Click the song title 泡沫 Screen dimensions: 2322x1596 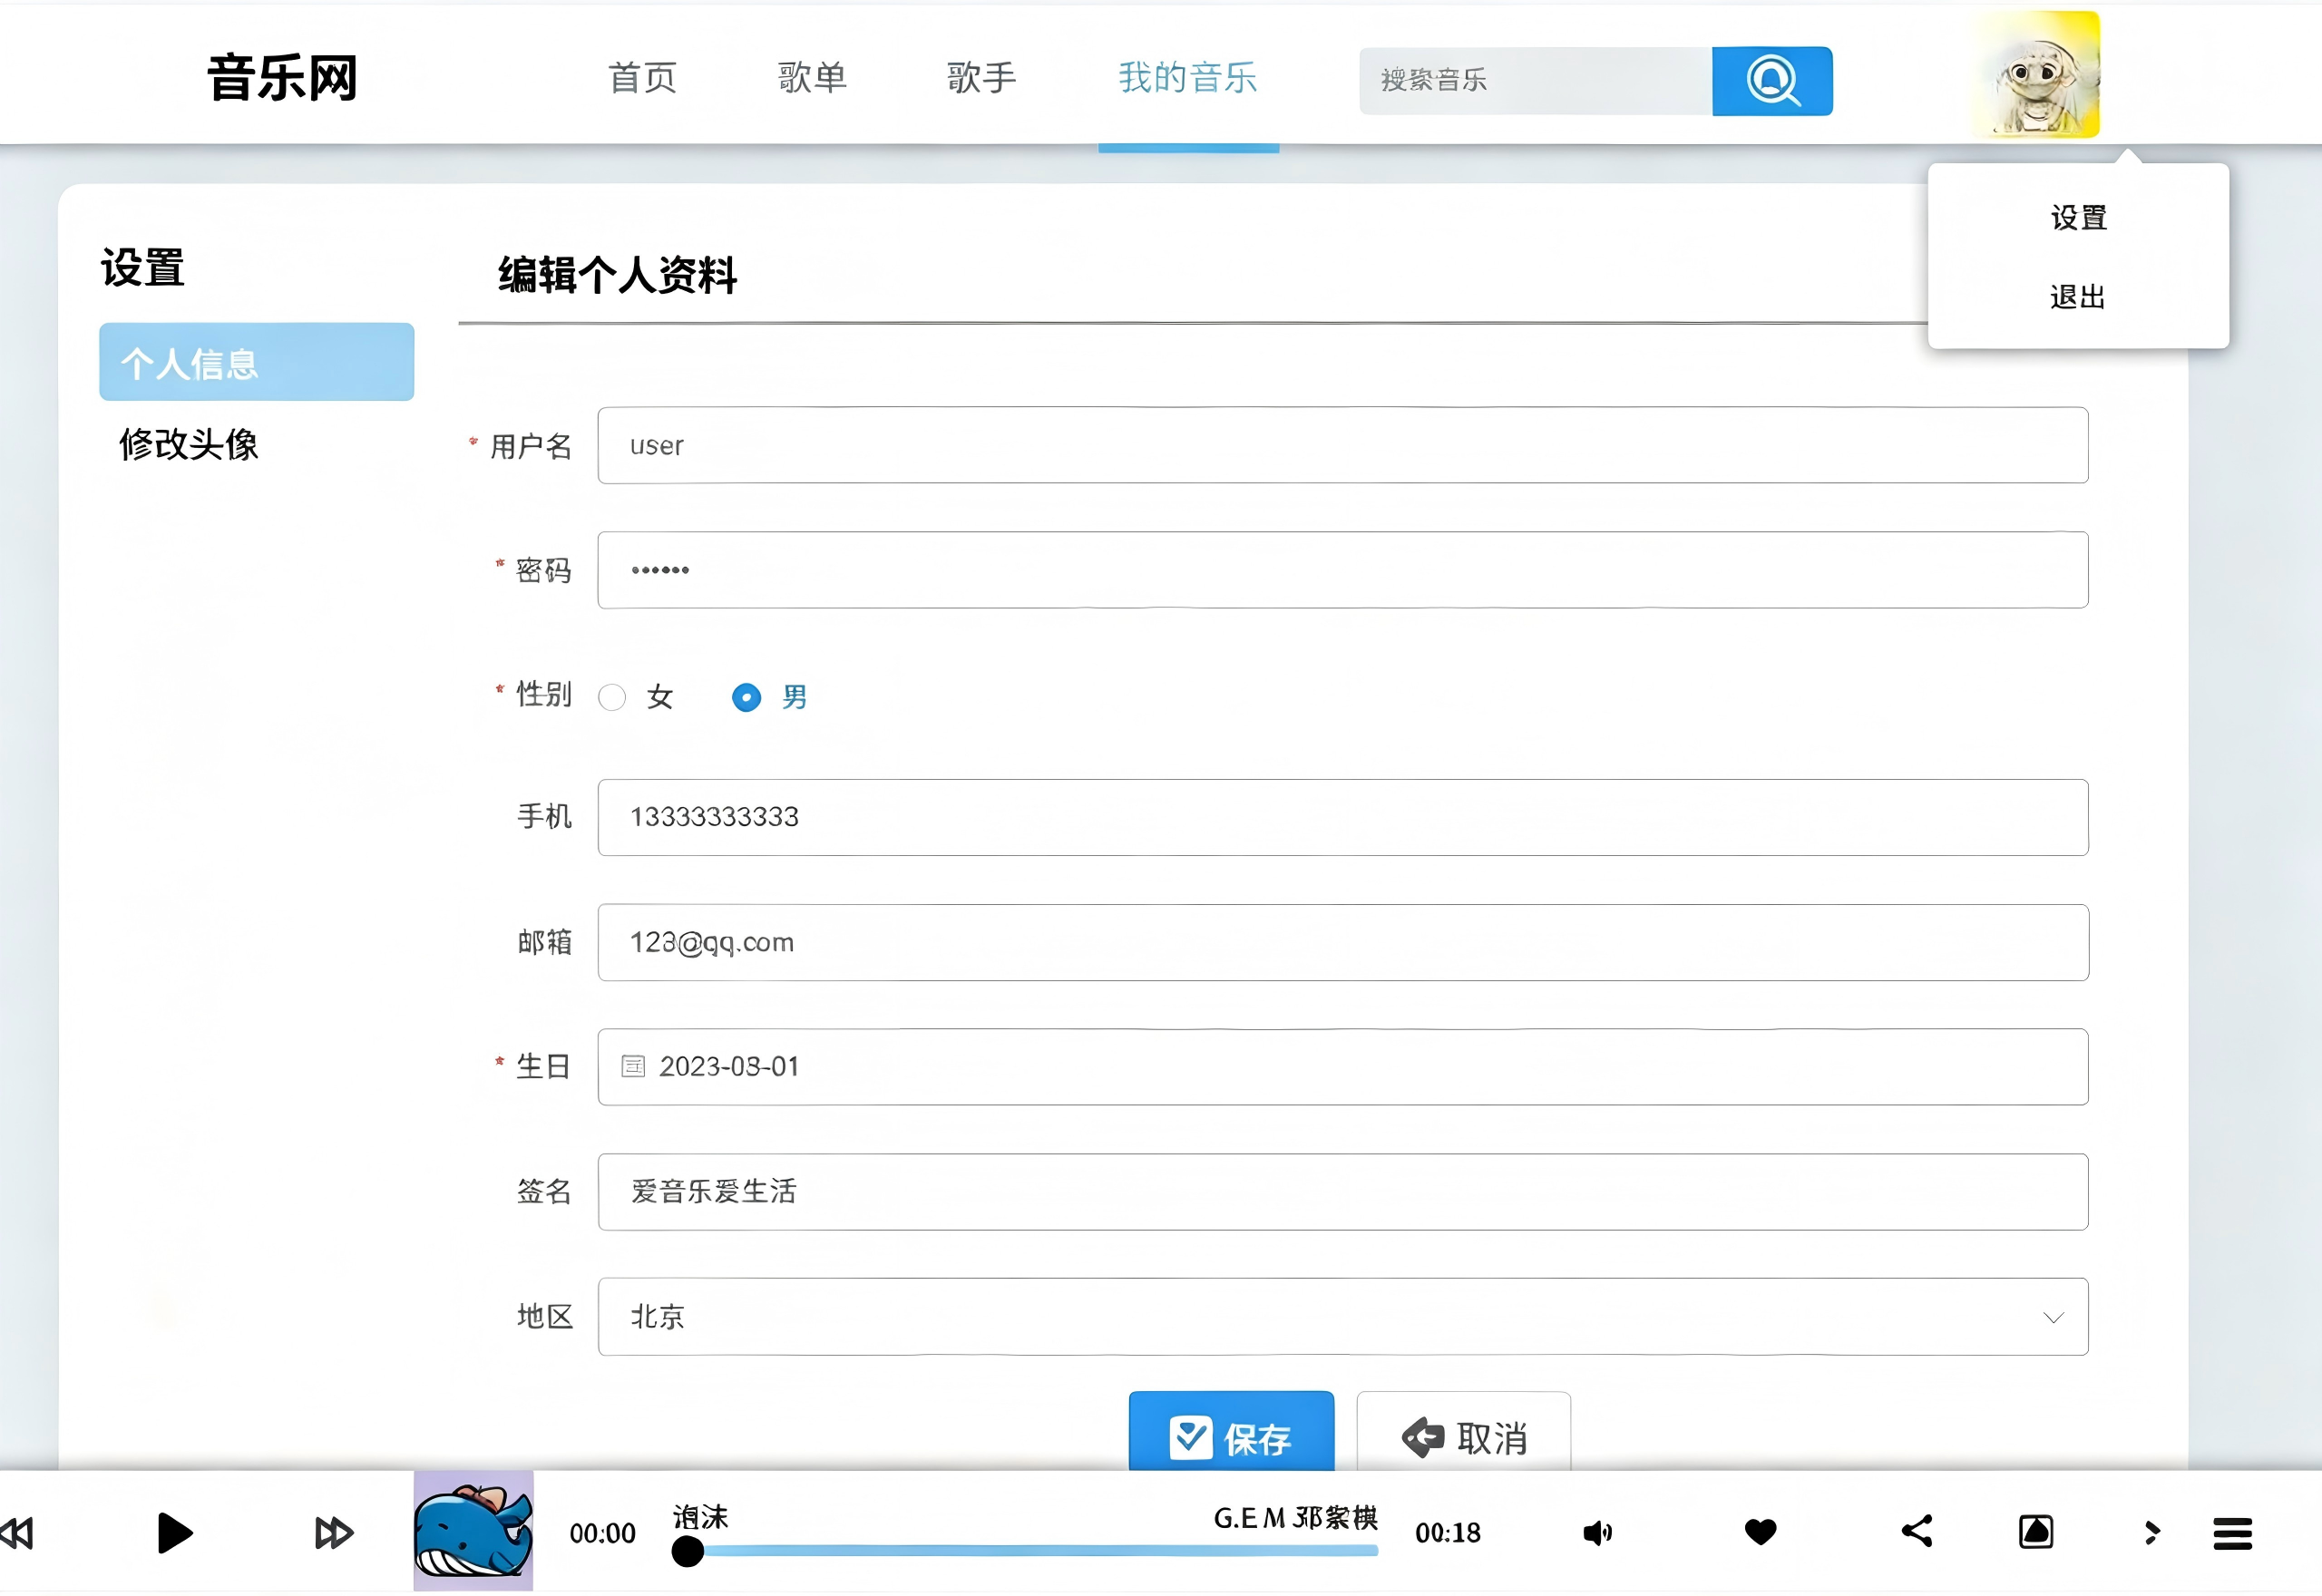coord(700,1517)
